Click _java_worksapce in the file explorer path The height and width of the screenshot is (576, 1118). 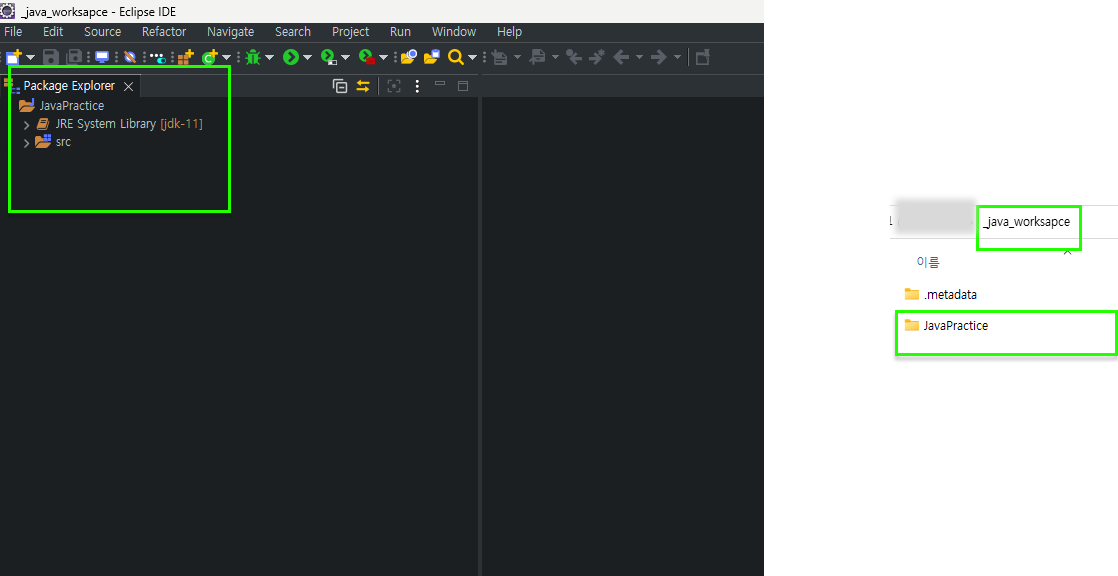[1026, 222]
